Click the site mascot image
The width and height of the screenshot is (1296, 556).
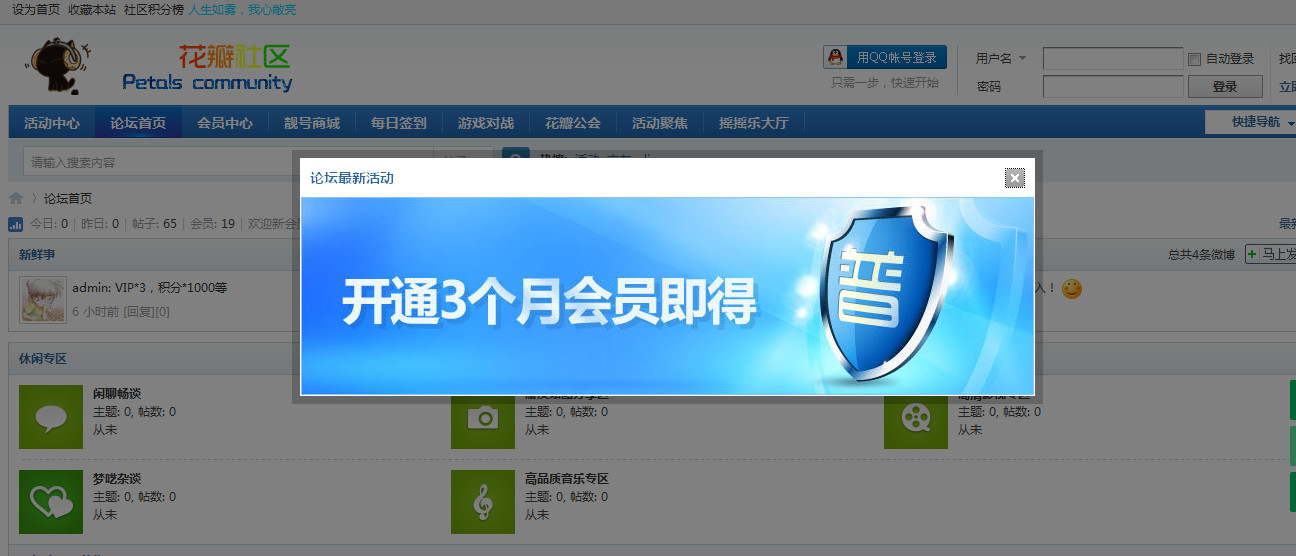58,68
